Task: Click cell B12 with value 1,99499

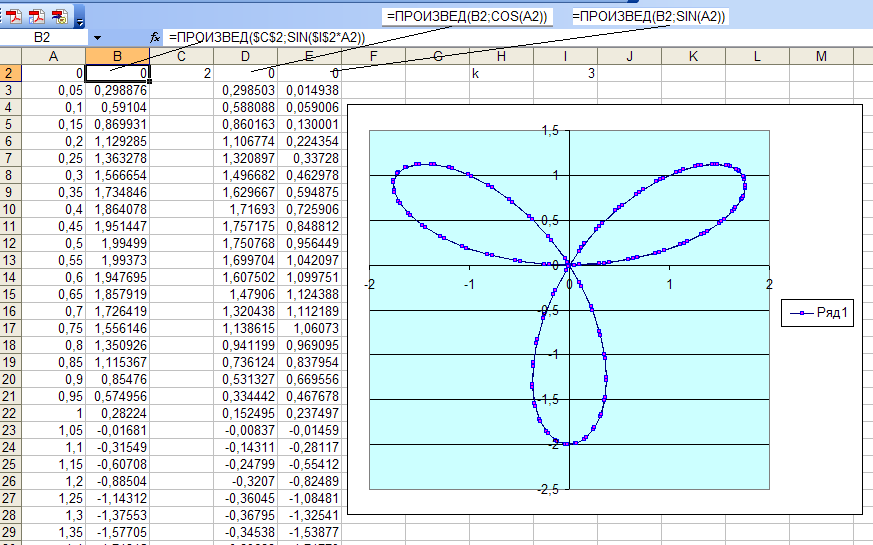Action: pyautogui.click(x=117, y=243)
